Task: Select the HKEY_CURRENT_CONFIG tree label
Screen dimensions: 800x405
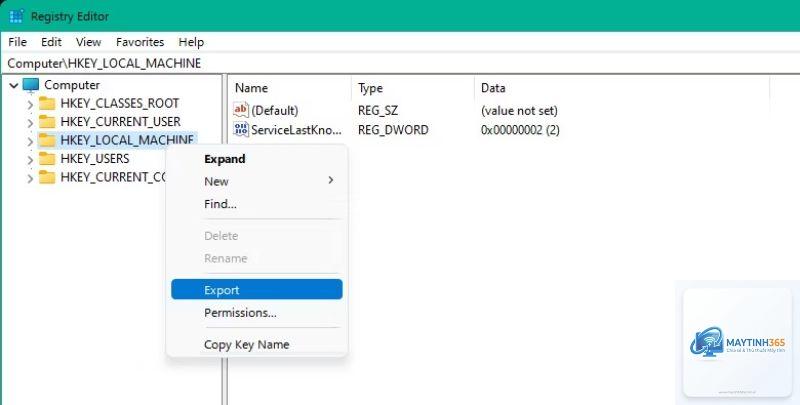Action: coord(113,177)
